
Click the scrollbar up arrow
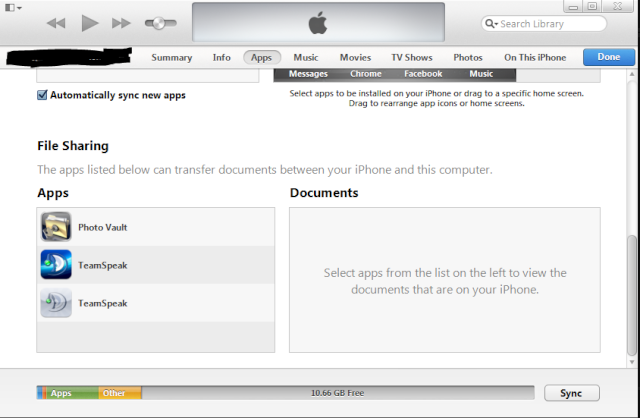click(632, 75)
